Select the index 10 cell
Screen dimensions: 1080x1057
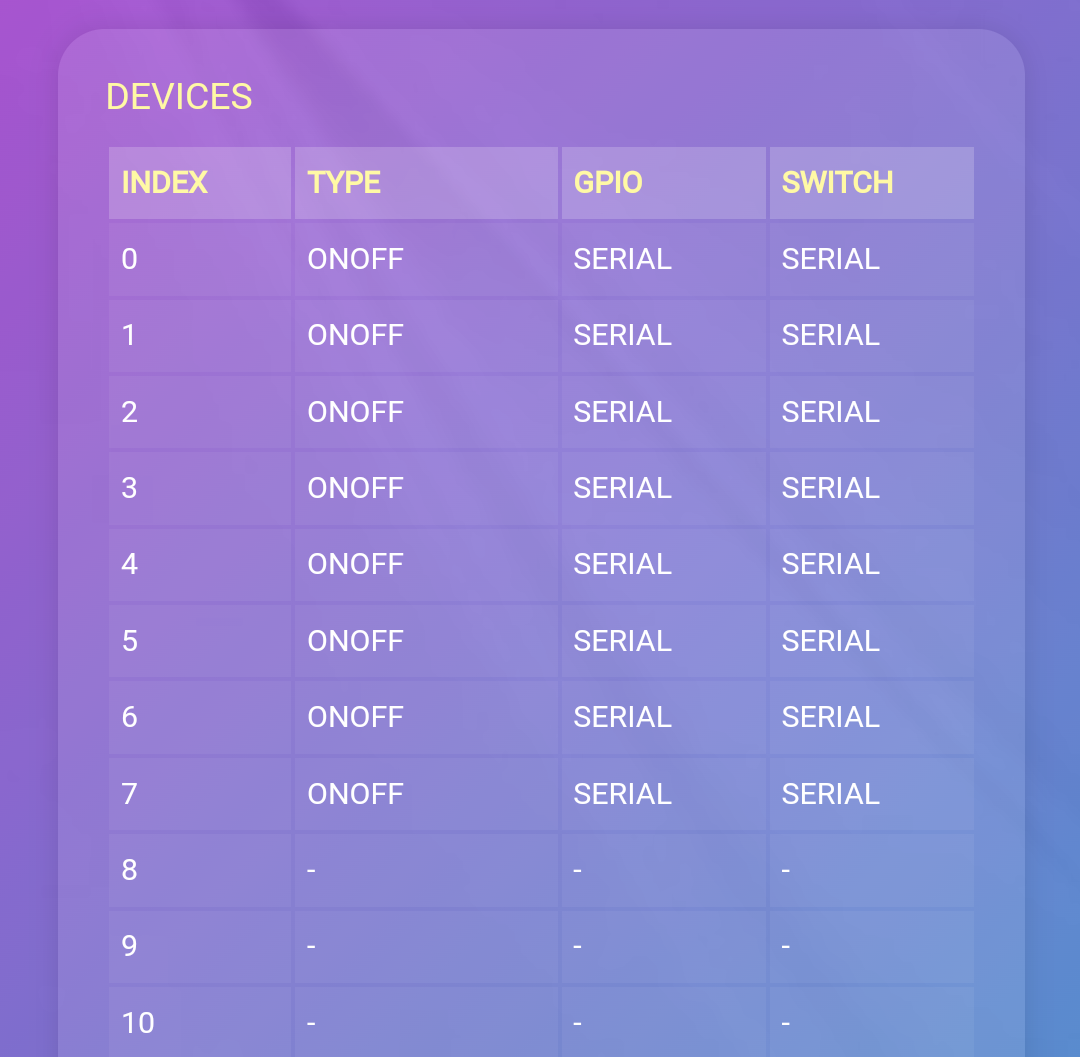point(138,1022)
